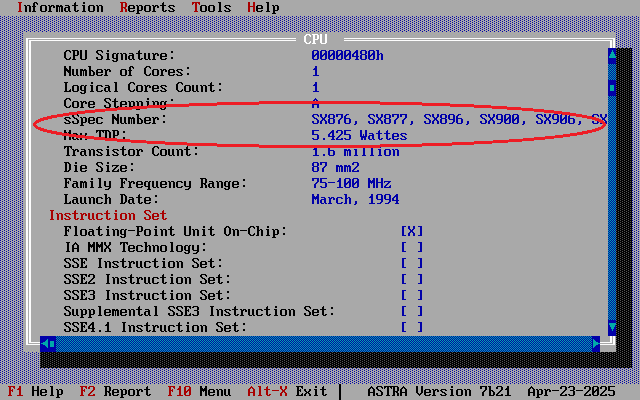Select the CPU Signature value 00000480h

pos(347,56)
